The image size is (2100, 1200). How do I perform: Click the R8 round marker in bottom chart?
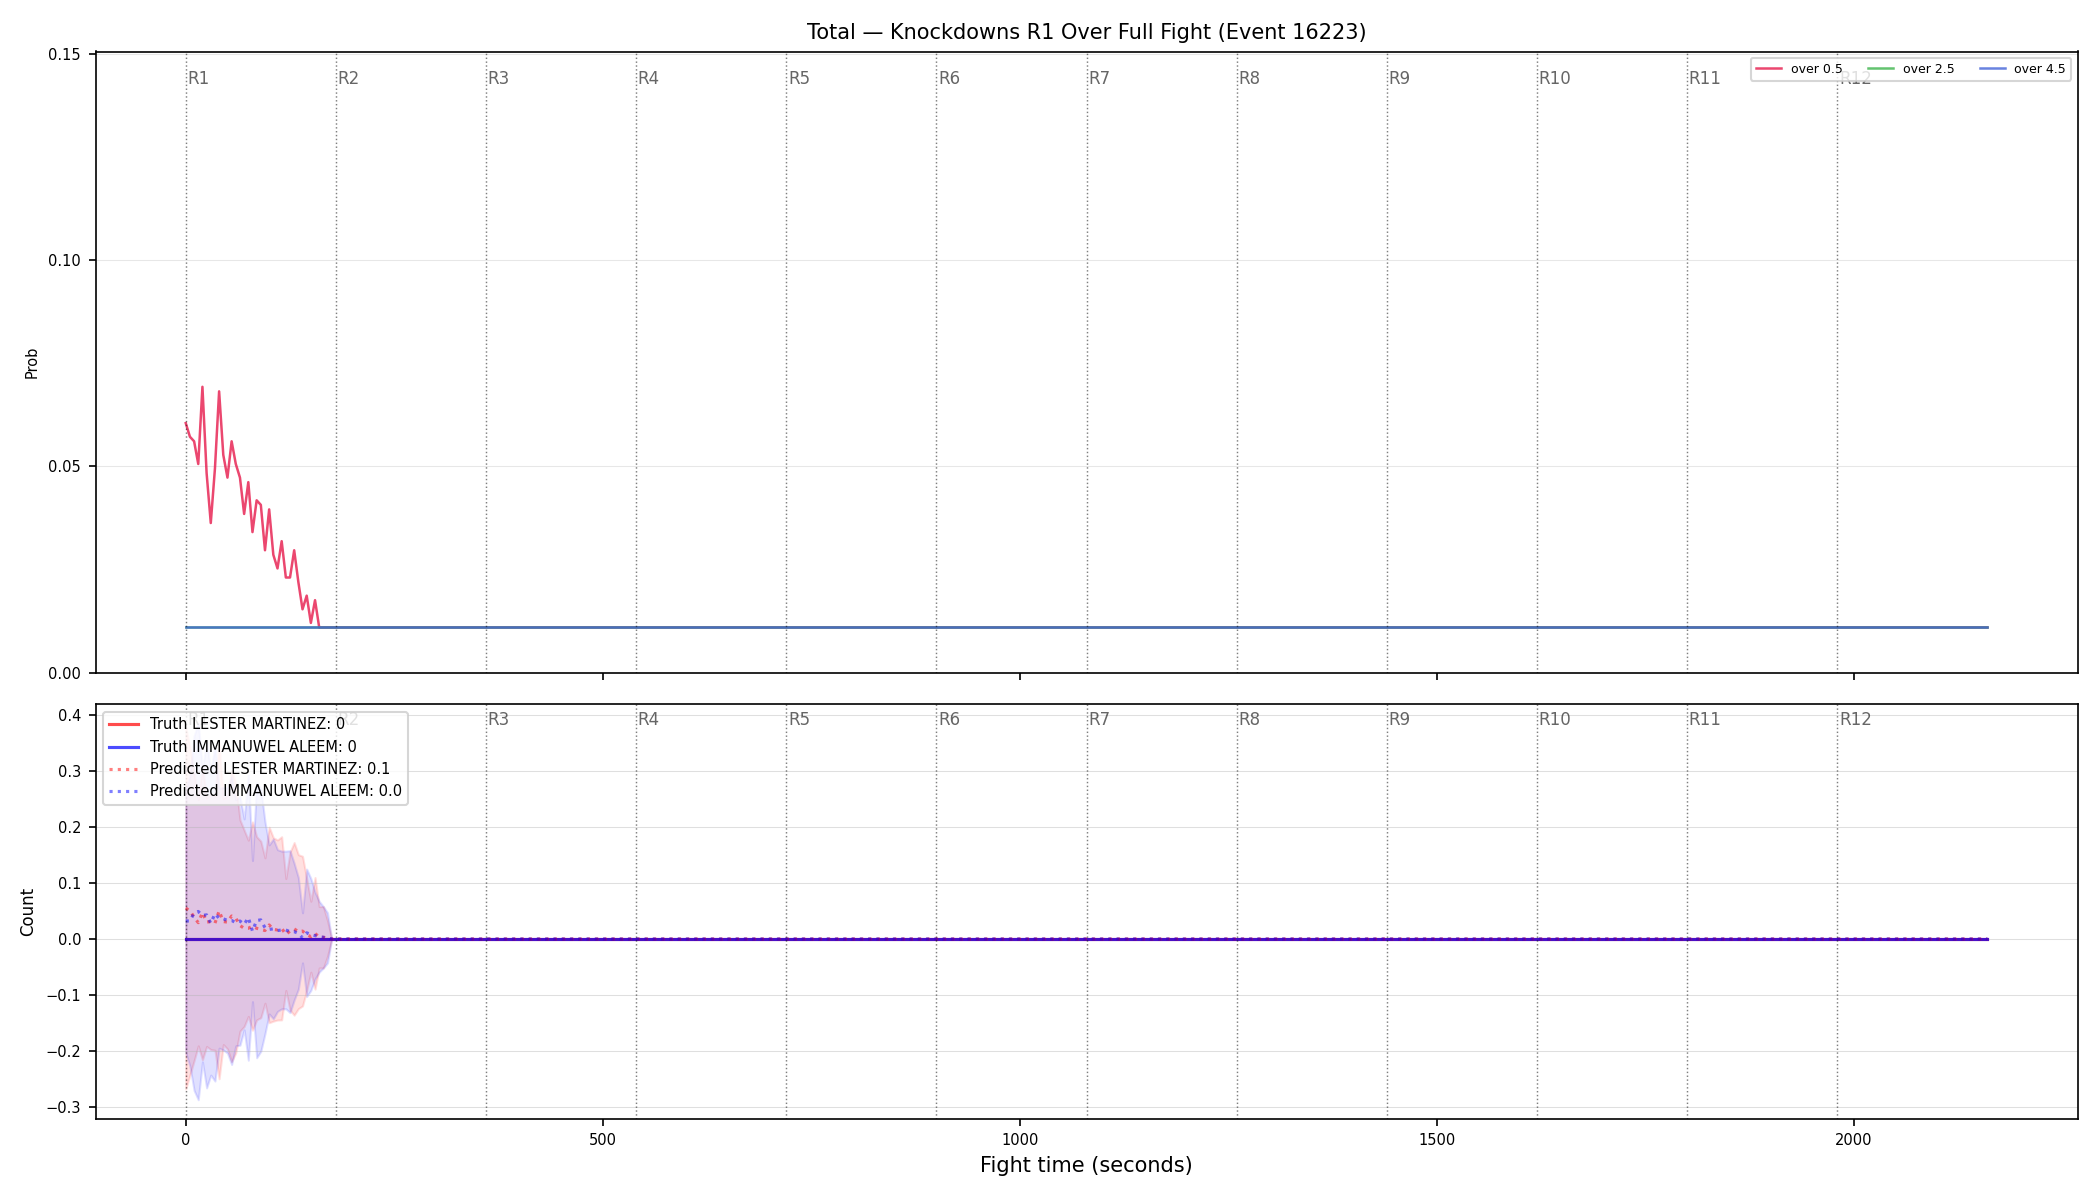point(1249,719)
